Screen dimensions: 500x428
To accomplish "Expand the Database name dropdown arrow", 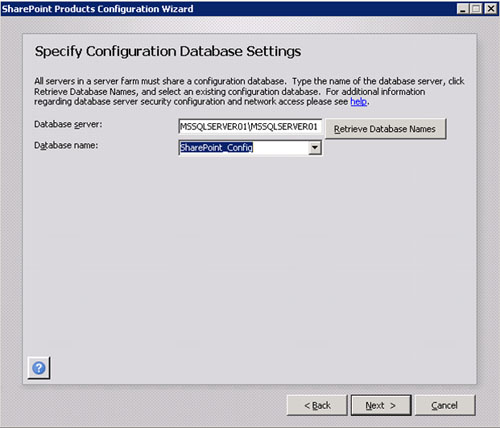I will (x=315, y=147).
